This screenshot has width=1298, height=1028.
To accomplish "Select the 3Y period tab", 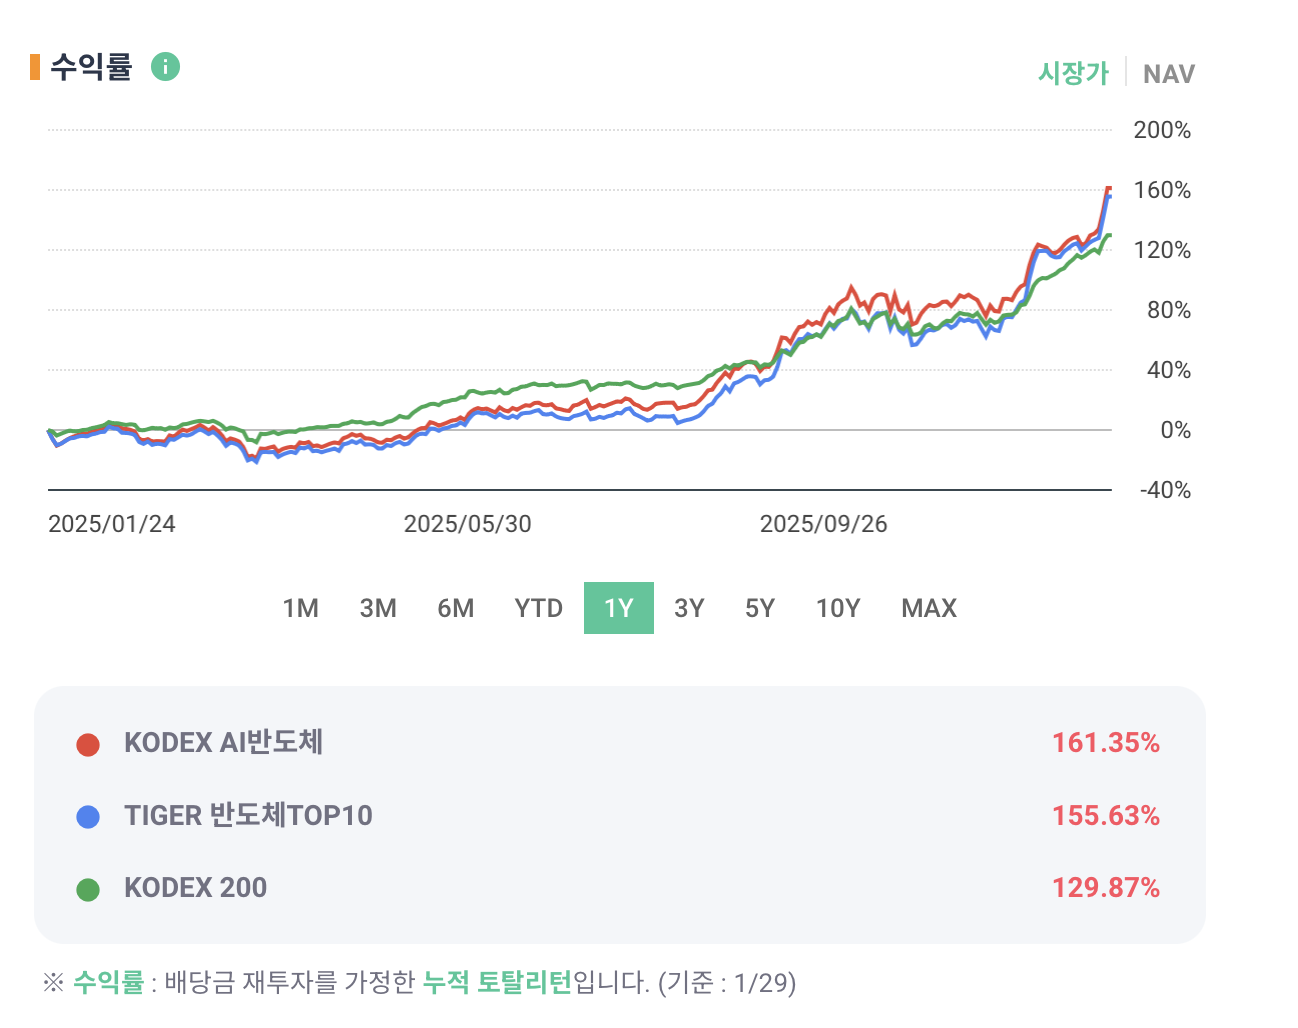I will point(689,608).
